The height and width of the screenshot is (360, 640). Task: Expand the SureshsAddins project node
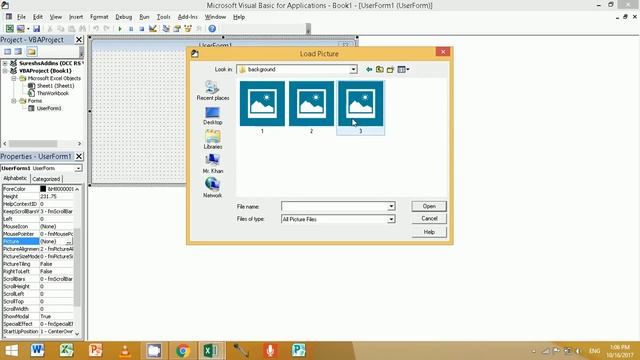5,63
